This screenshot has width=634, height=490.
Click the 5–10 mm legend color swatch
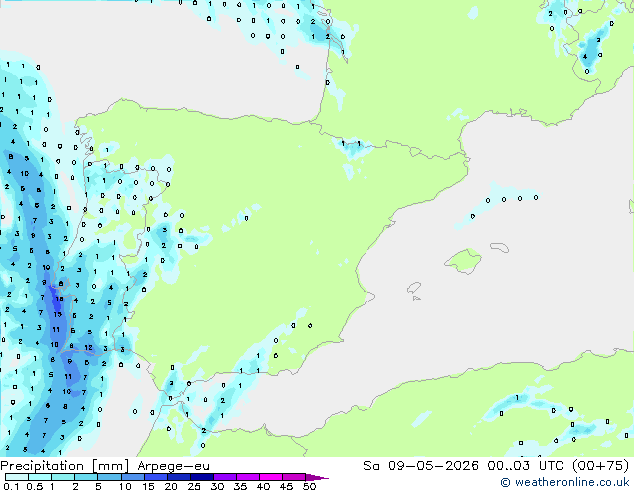click(109, 477)
